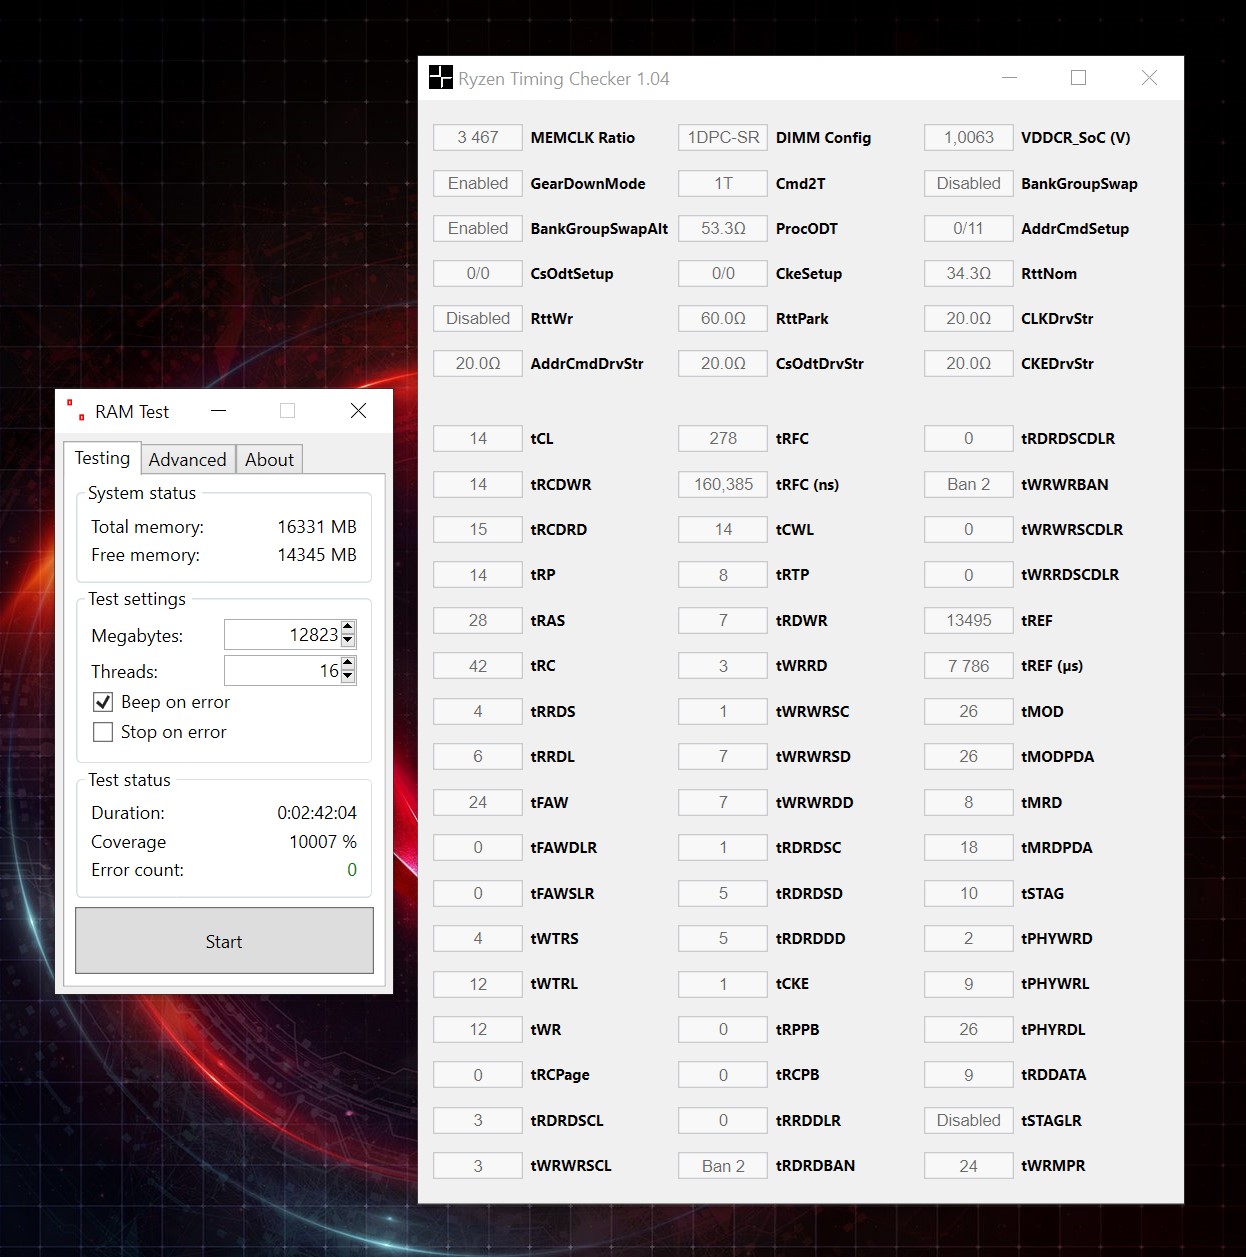Select the tRDRDSD value 5
1246x1257 pixels.
tap(723, 893)
